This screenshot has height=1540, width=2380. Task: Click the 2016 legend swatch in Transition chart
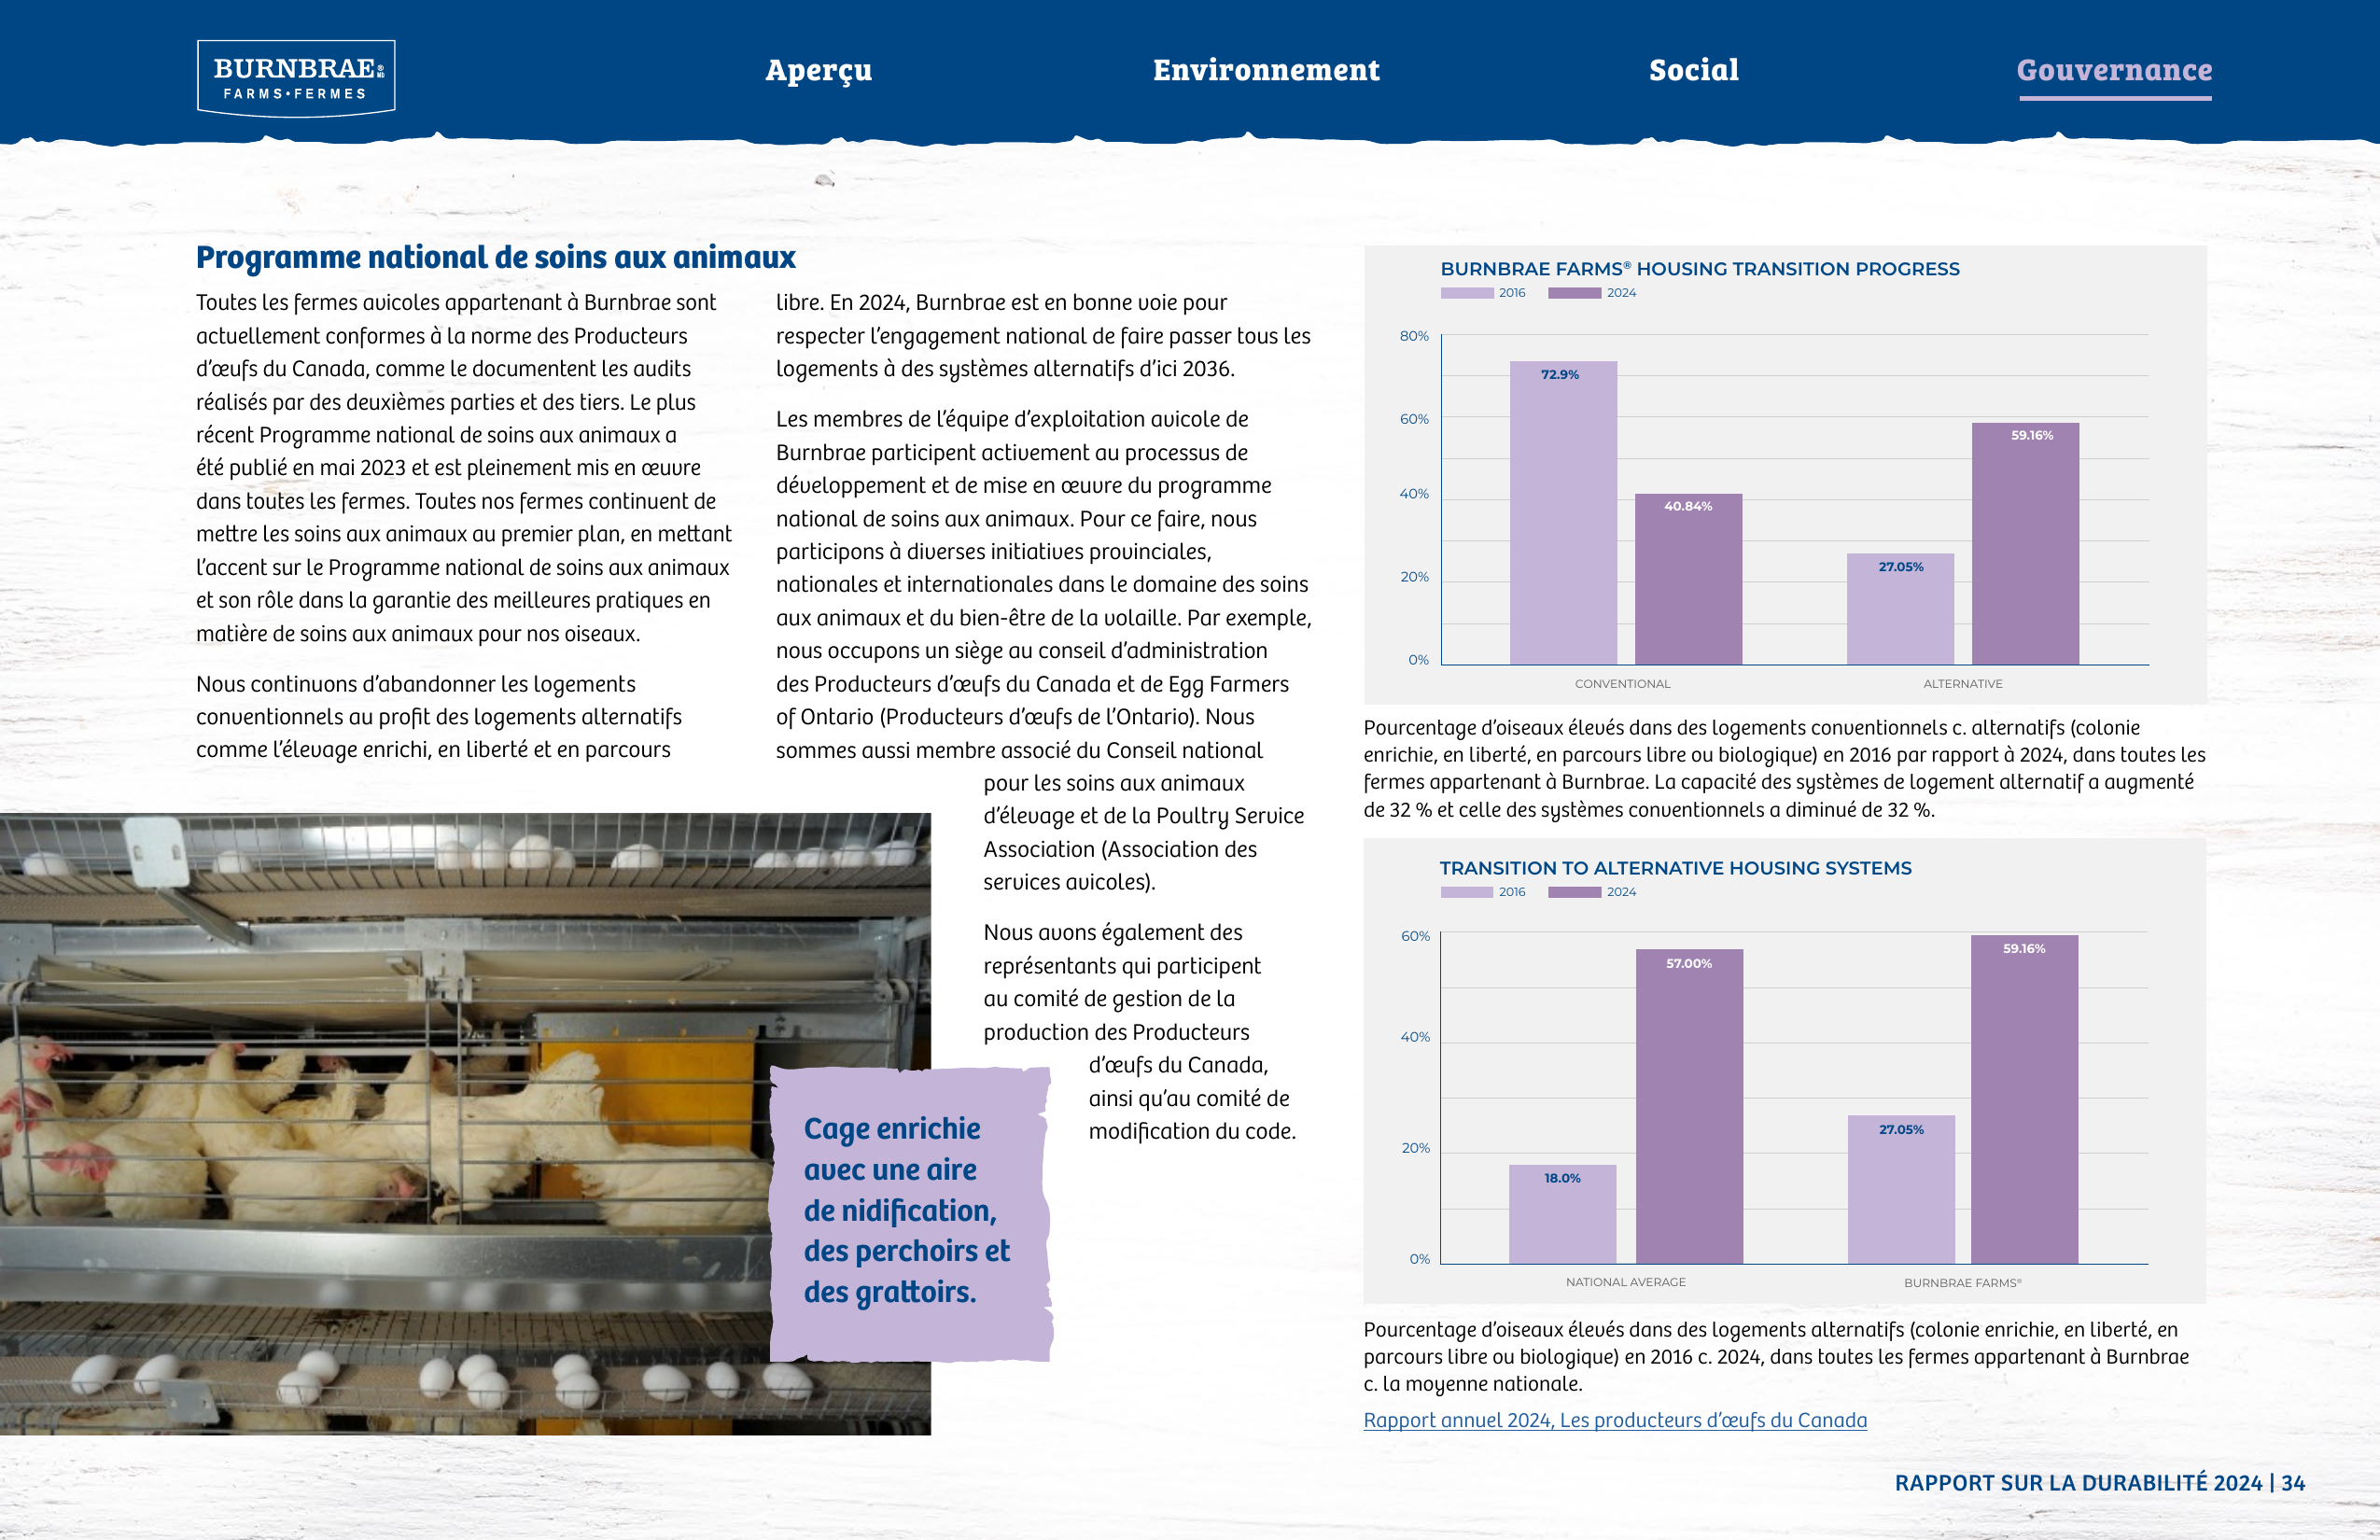pos(1467,892)
